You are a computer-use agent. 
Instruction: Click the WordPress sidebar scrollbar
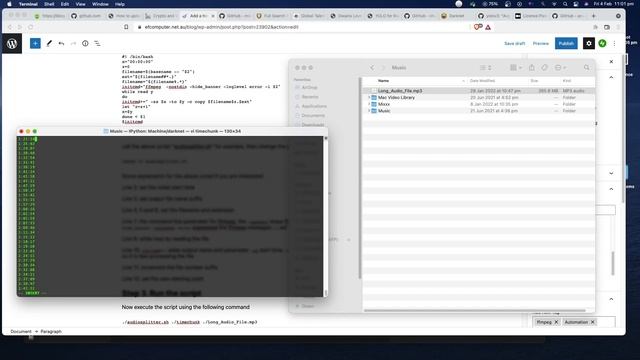point(613,263)
